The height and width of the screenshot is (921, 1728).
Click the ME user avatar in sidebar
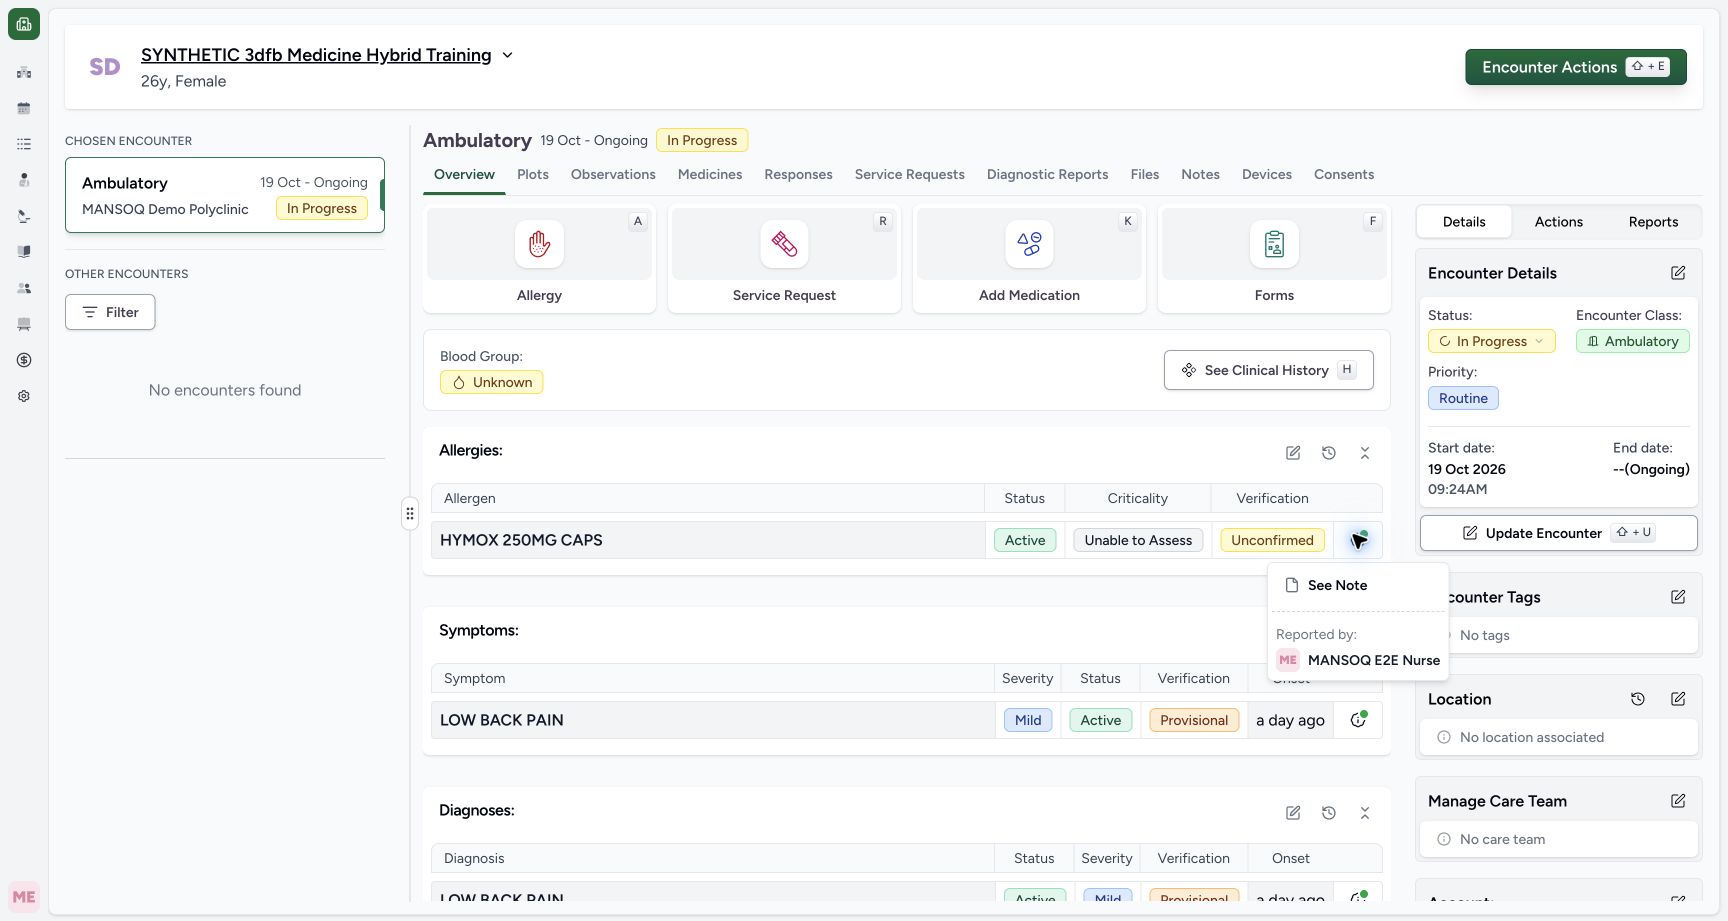click(x=24, y=897)
